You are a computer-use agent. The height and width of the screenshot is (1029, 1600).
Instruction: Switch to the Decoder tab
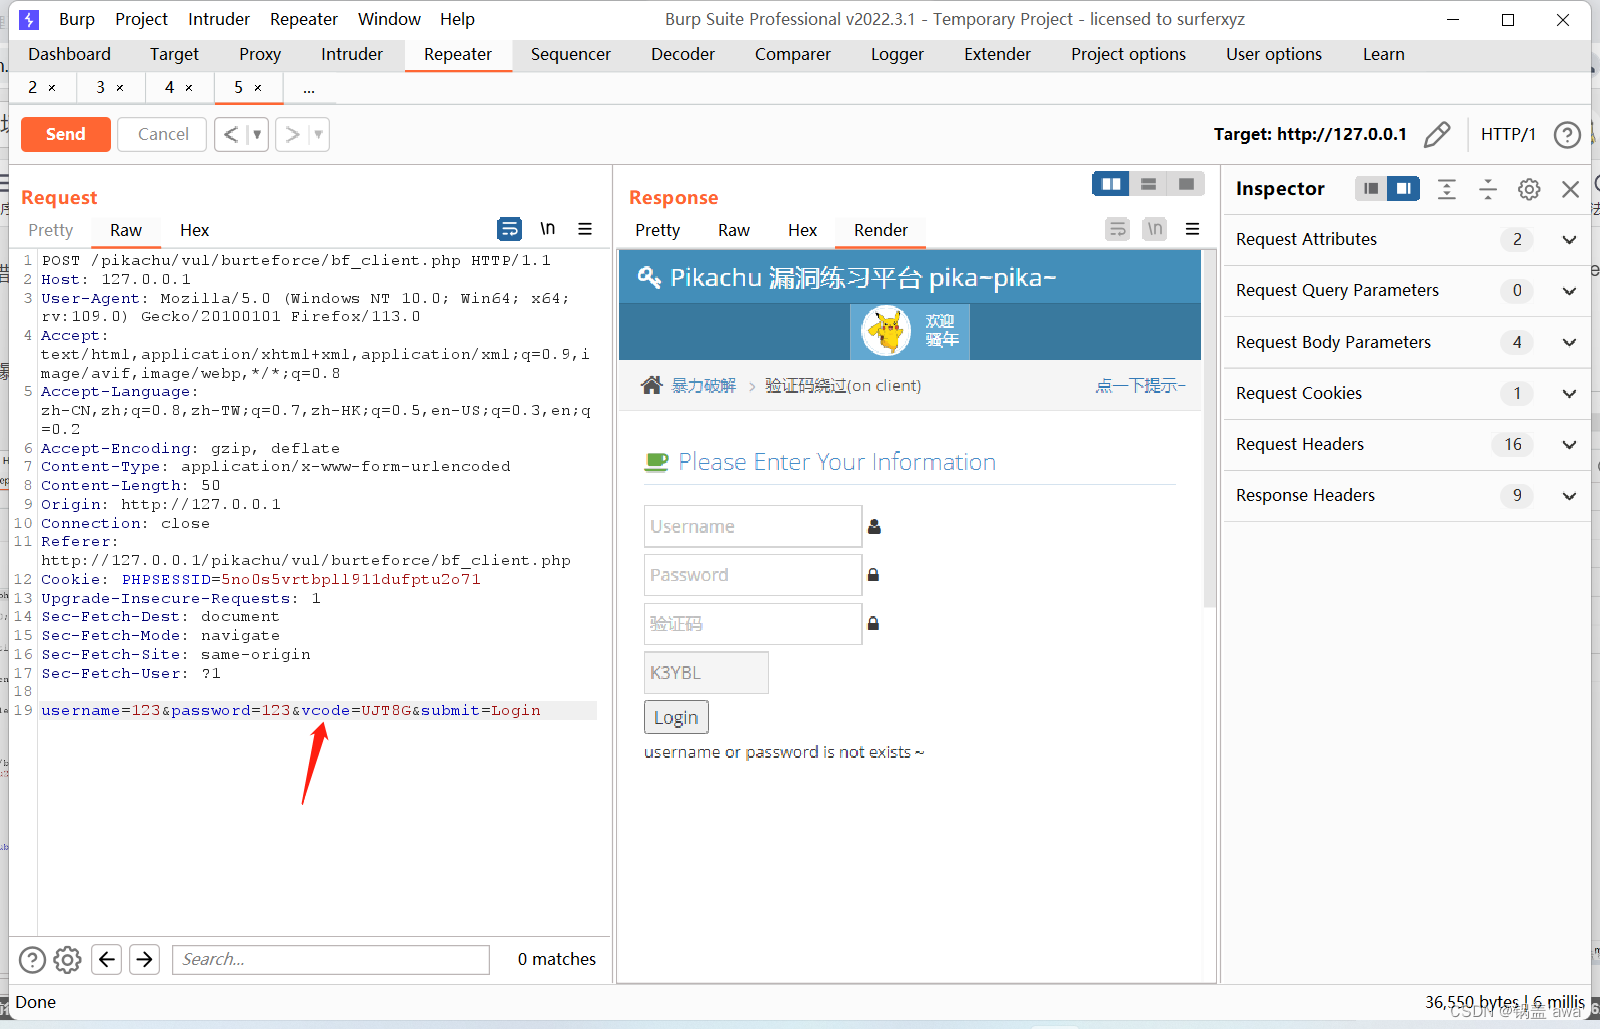[683, 54]
